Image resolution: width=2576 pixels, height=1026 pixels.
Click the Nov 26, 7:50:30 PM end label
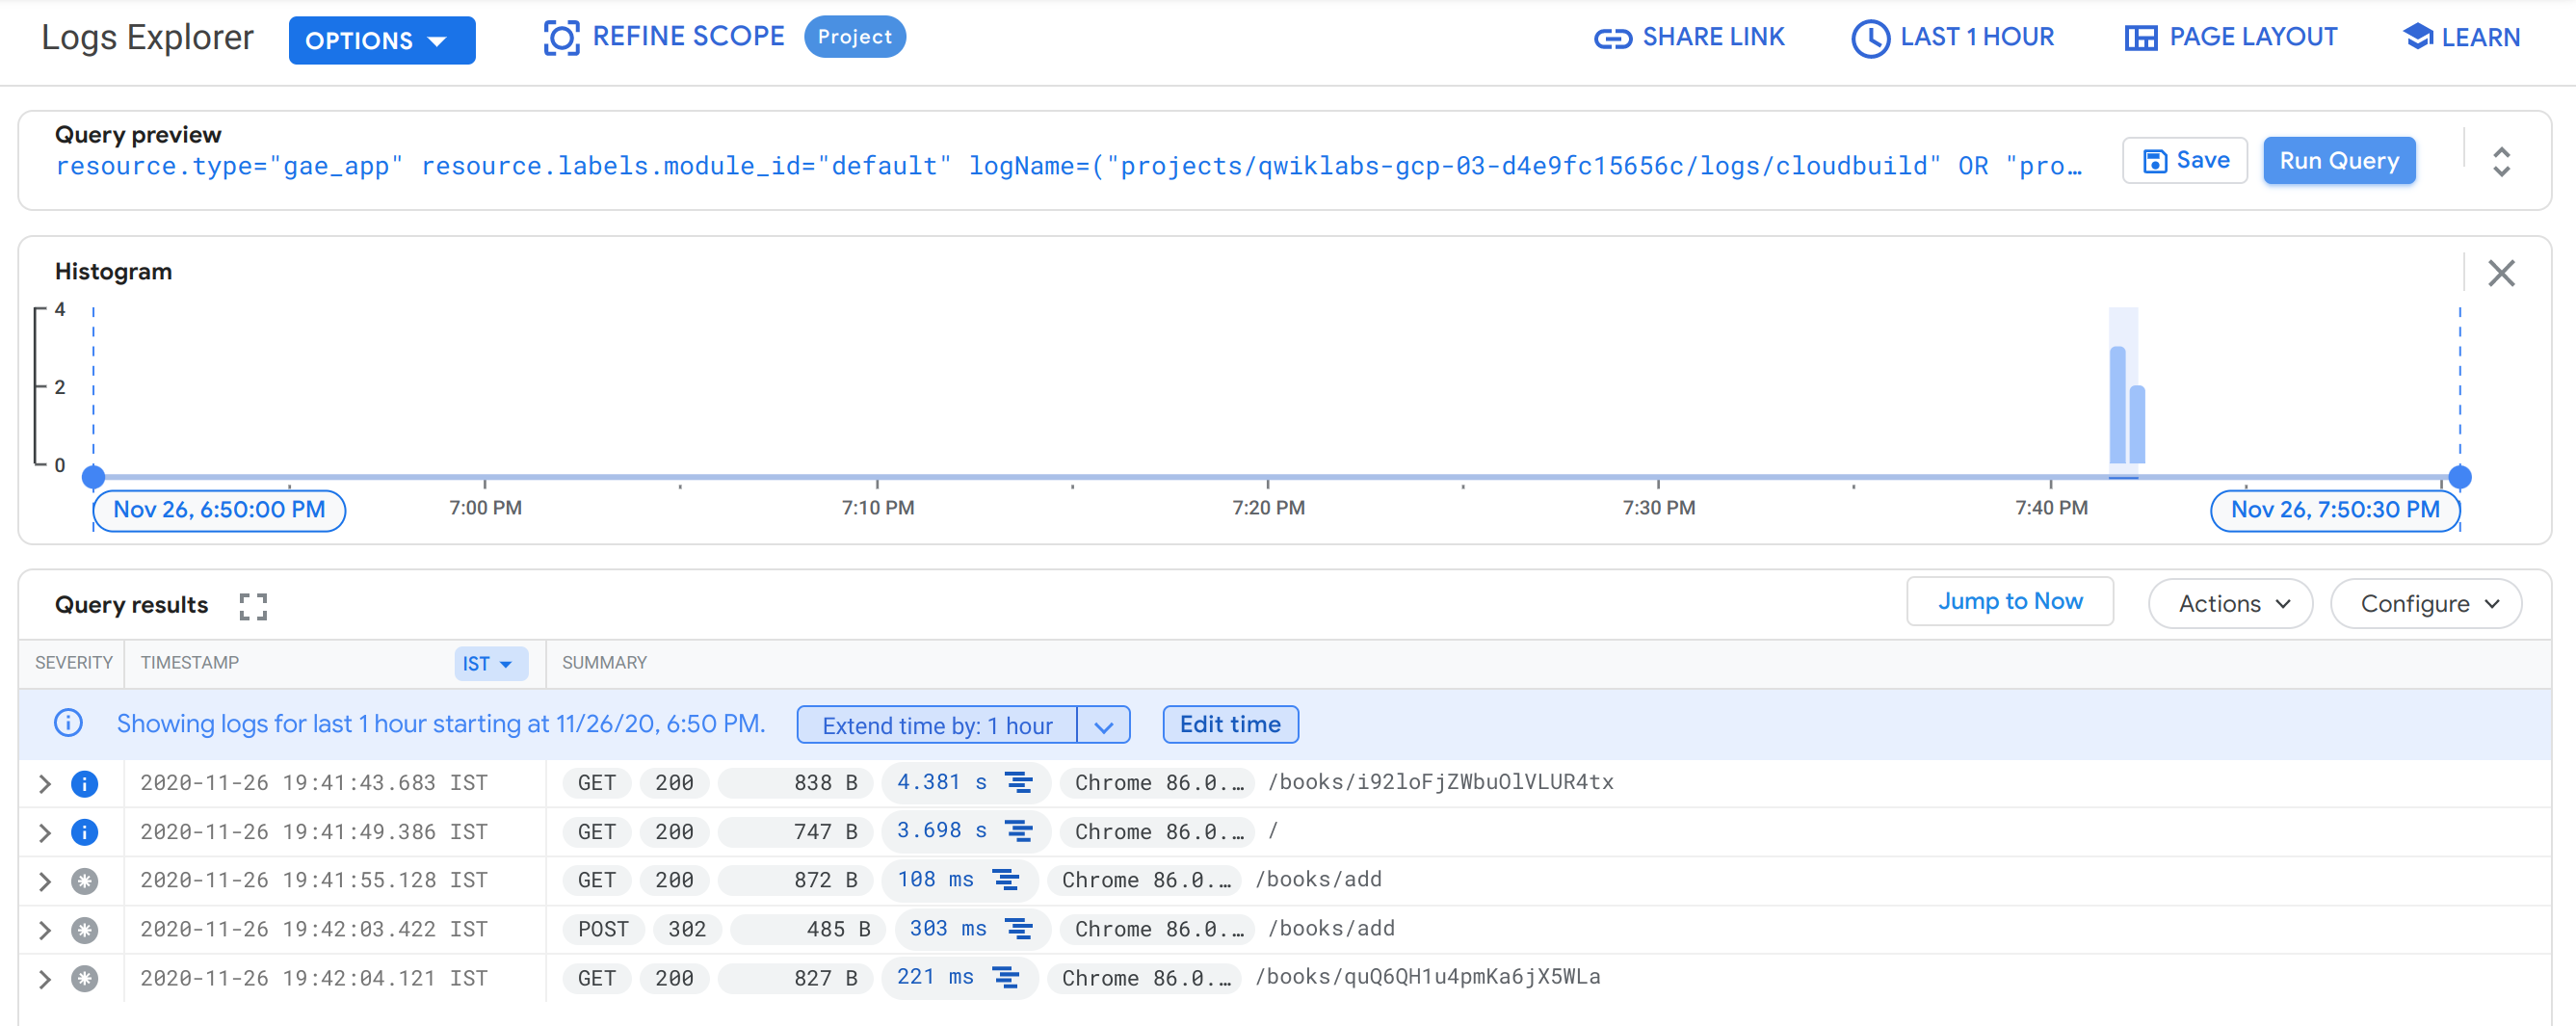(2334, 509)
